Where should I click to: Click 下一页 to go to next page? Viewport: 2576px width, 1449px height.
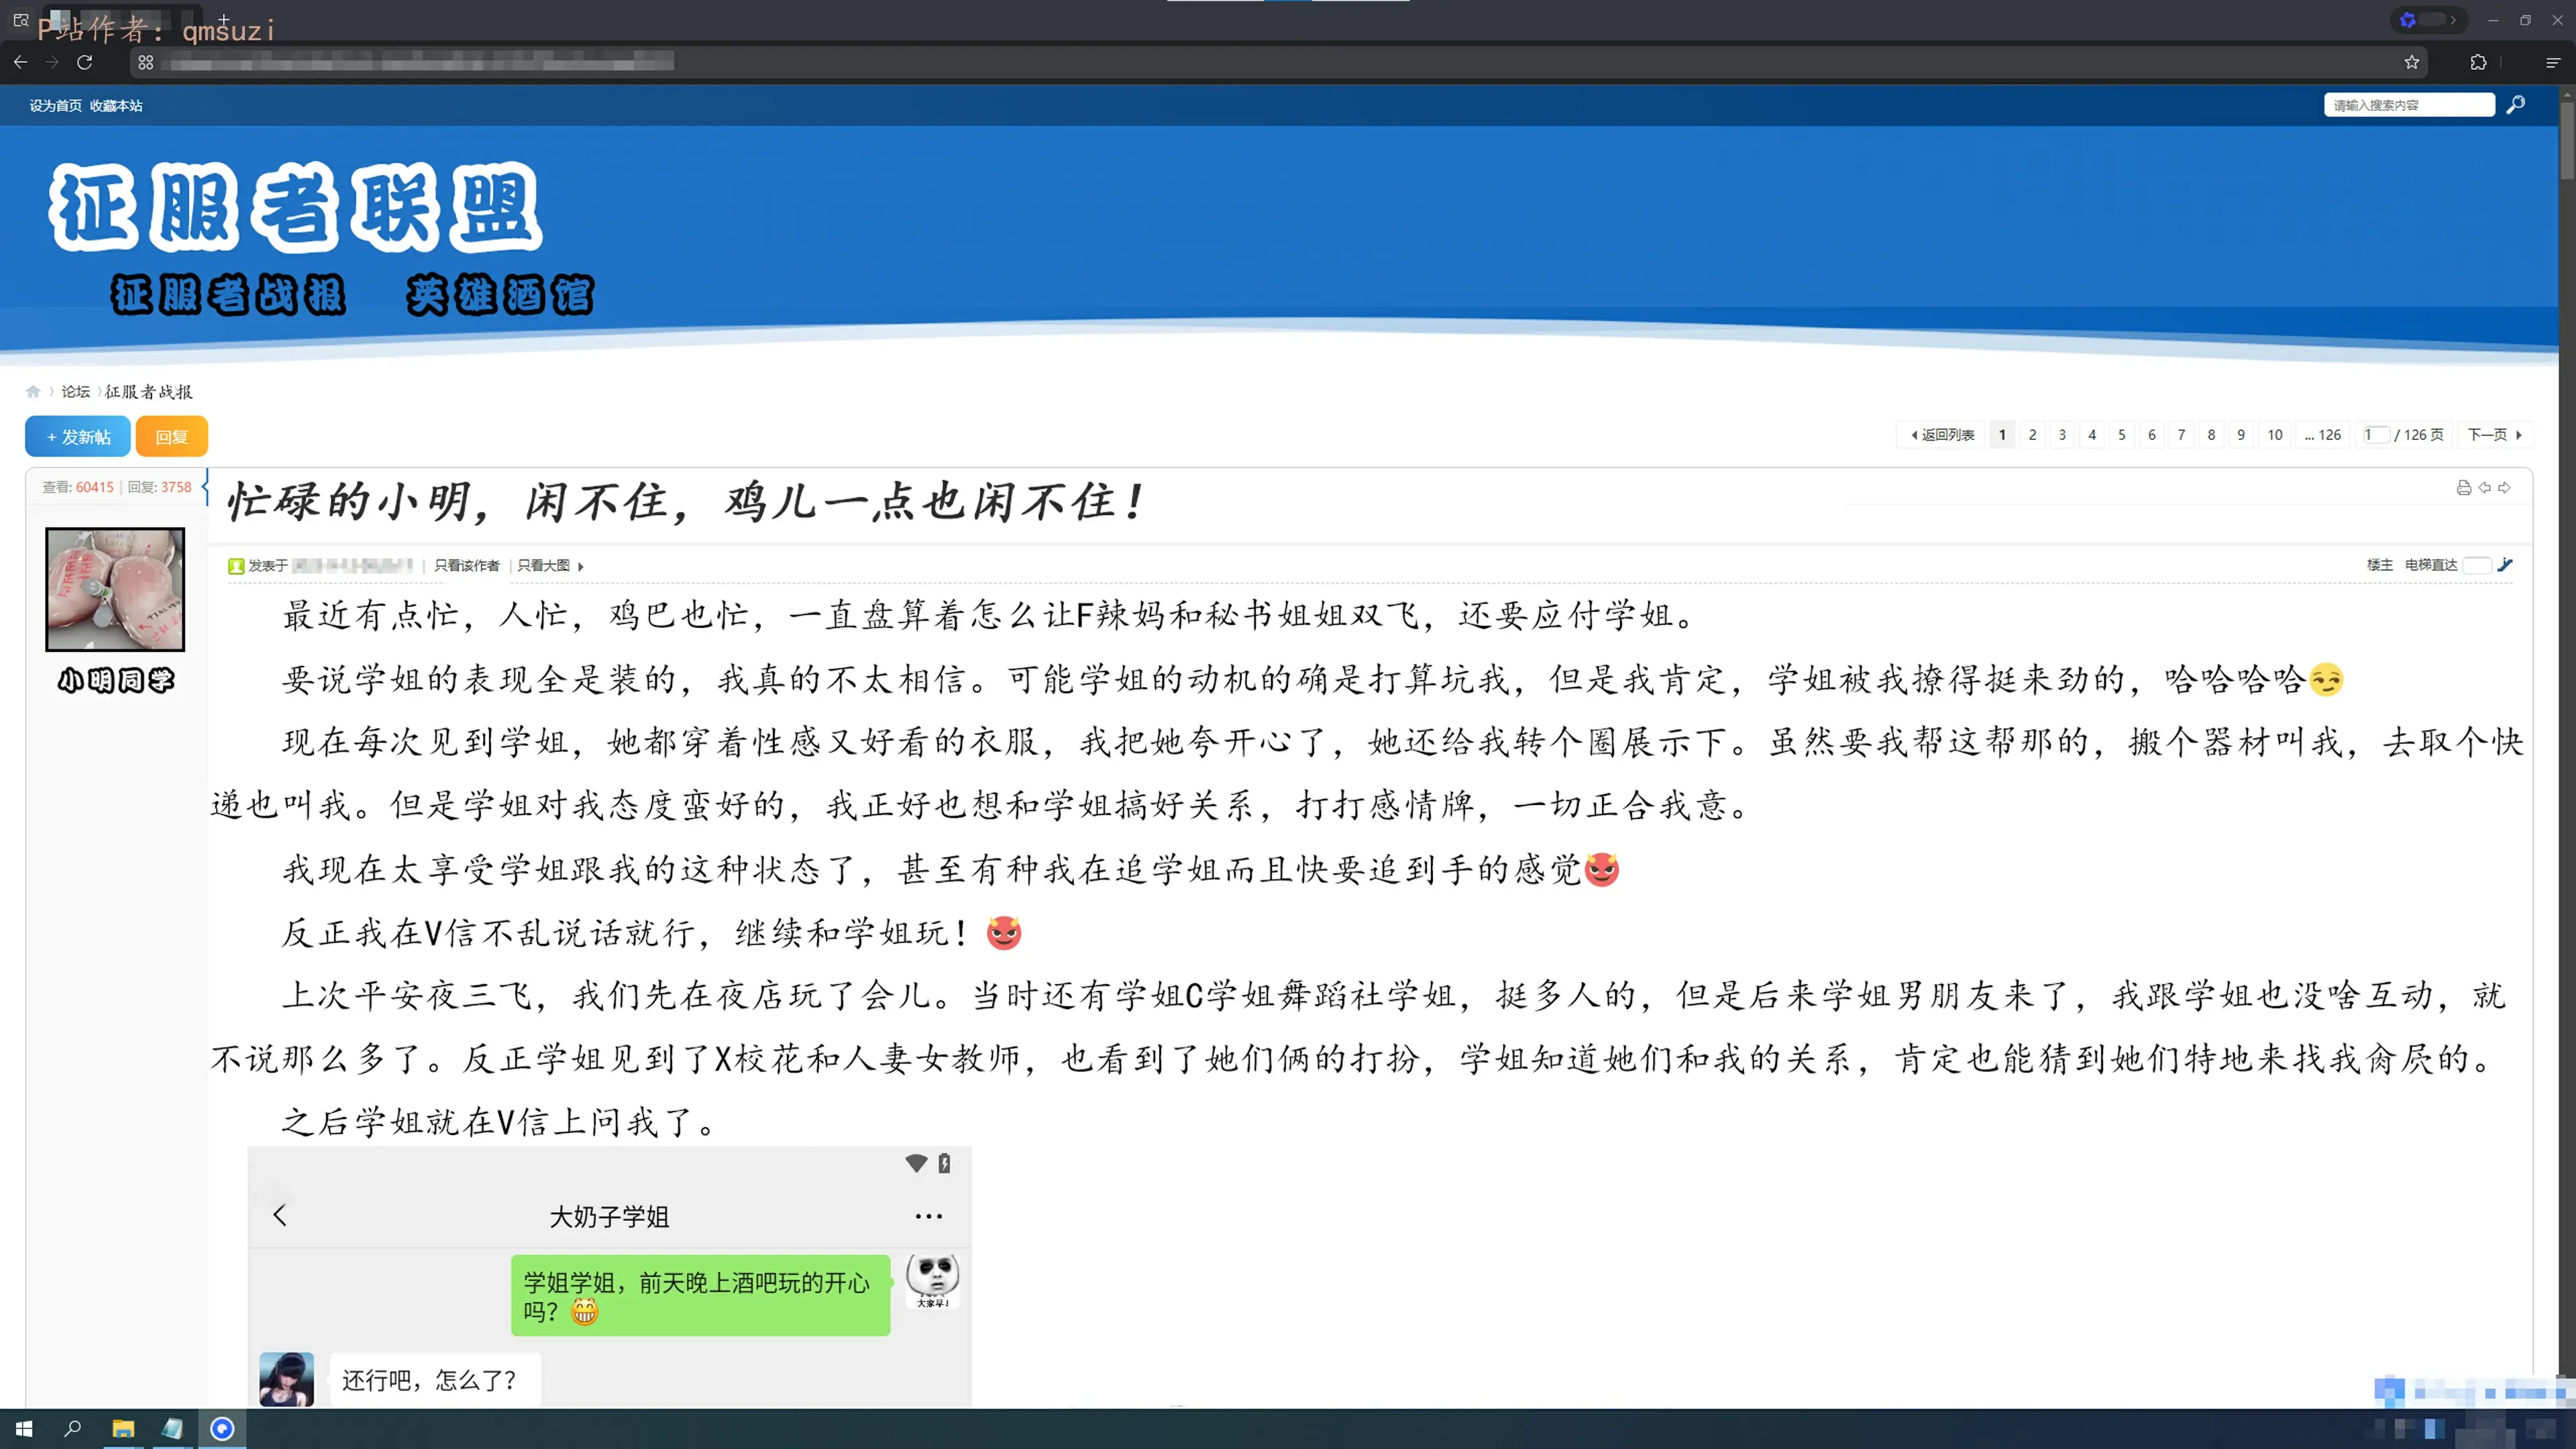pyautogui.click(x=2494, y=435)
